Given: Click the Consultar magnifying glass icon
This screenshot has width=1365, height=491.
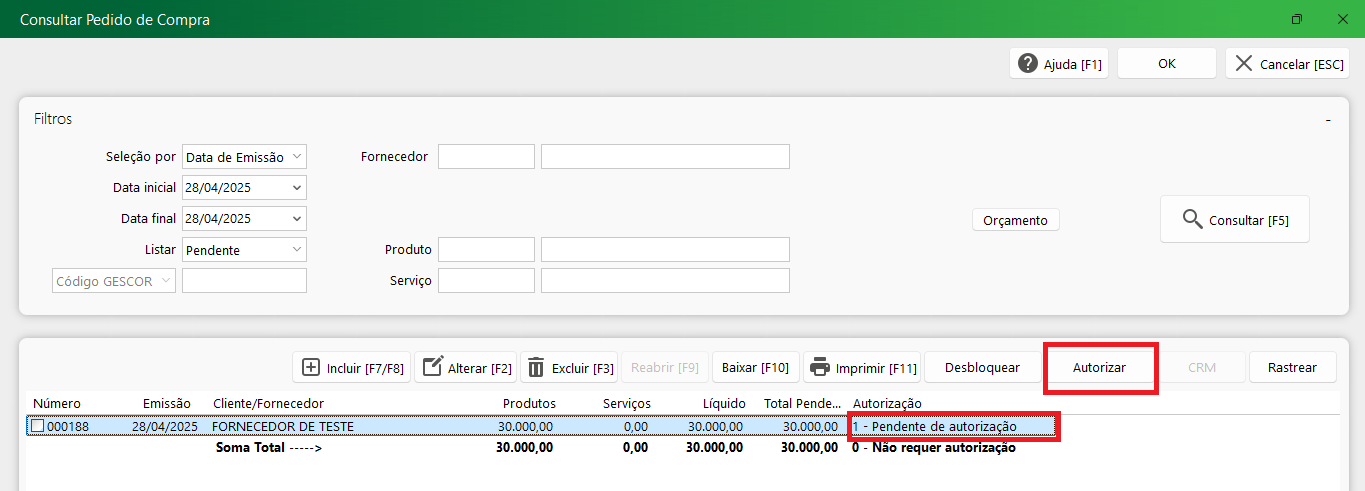Looking at the screenshot, I should coord(1192,219).
